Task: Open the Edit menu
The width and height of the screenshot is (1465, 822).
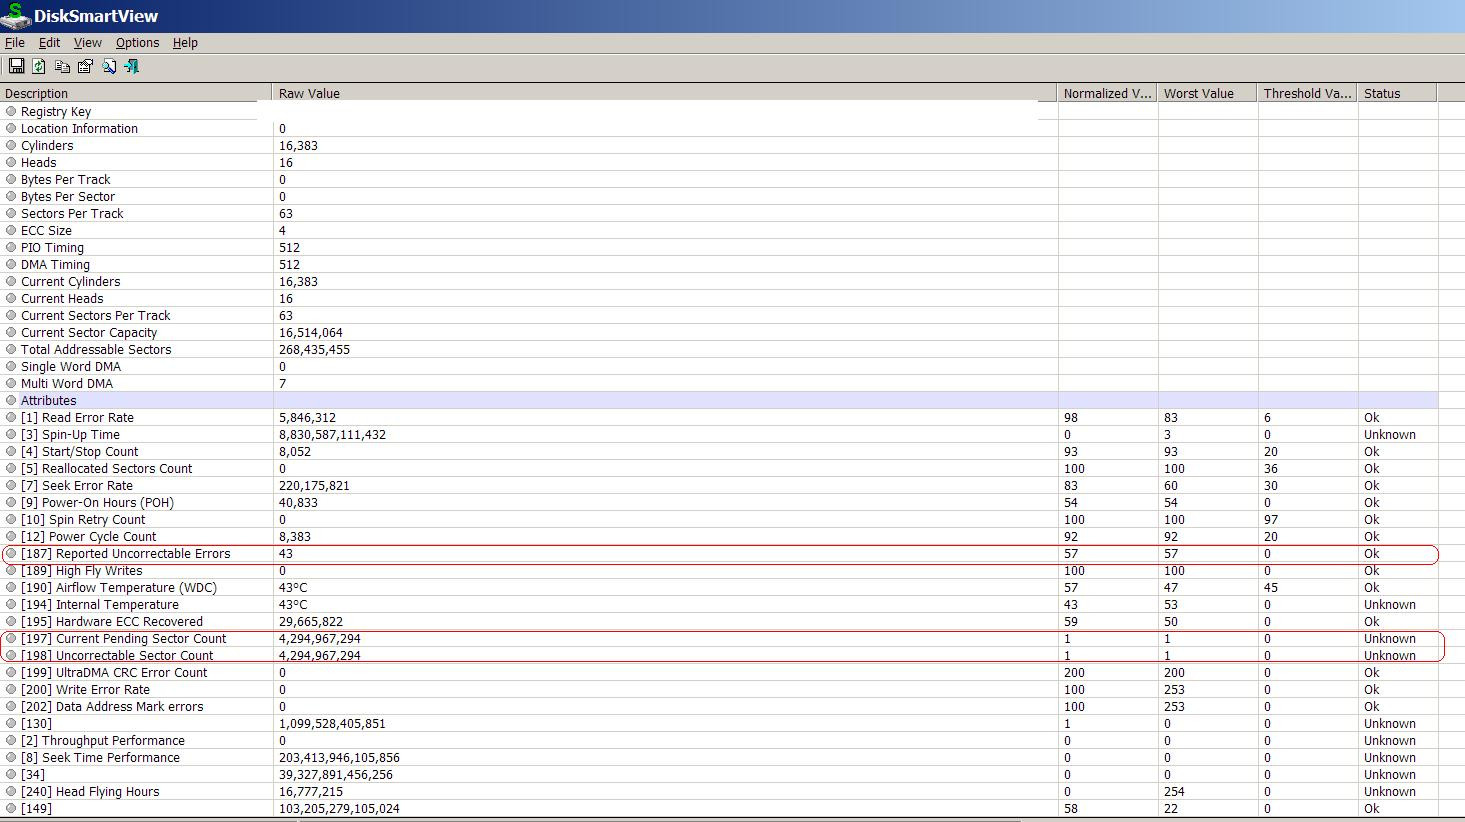Action: [49, 43]
